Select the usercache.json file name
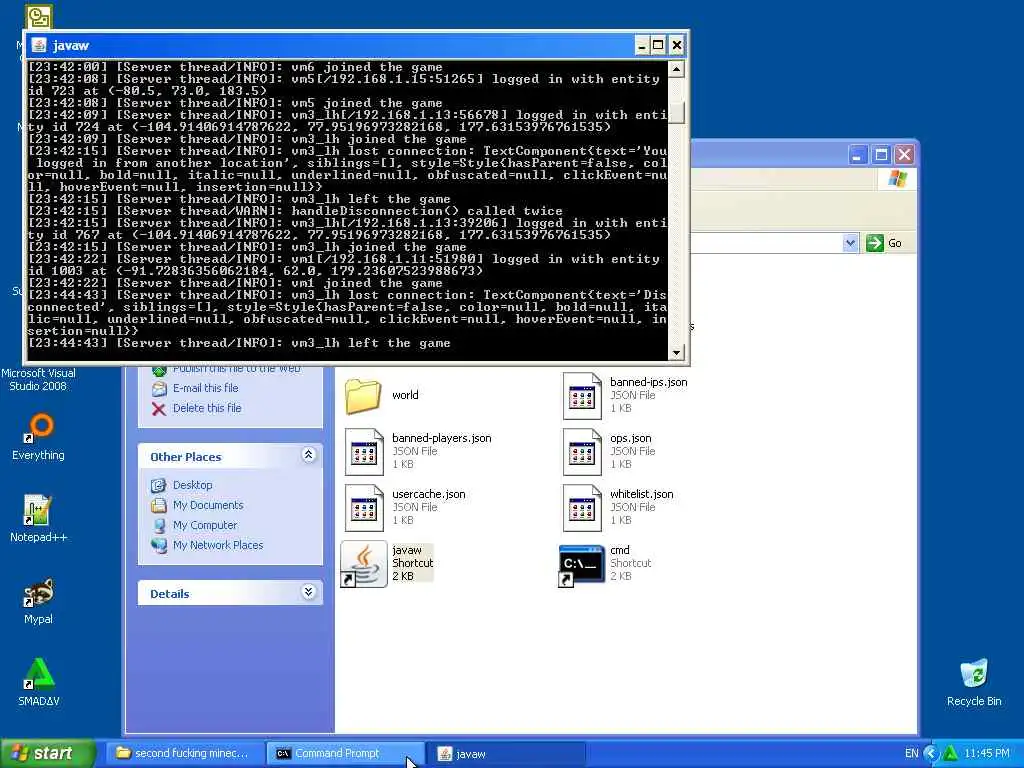Screen dimensions: 1024x768 pyautogui.click(x=428, y=494)
